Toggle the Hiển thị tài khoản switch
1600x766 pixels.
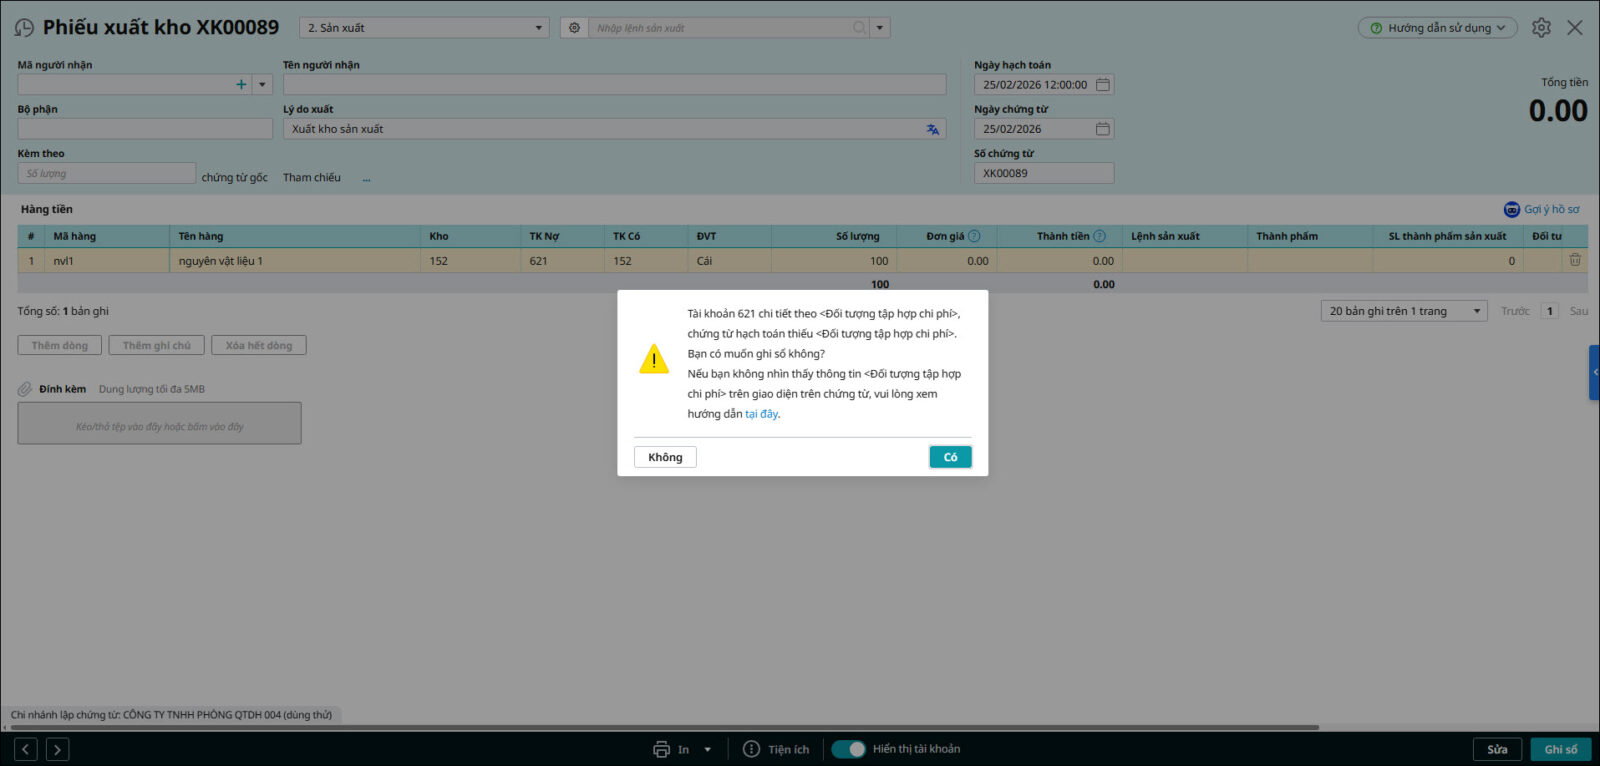coord(849,749)
